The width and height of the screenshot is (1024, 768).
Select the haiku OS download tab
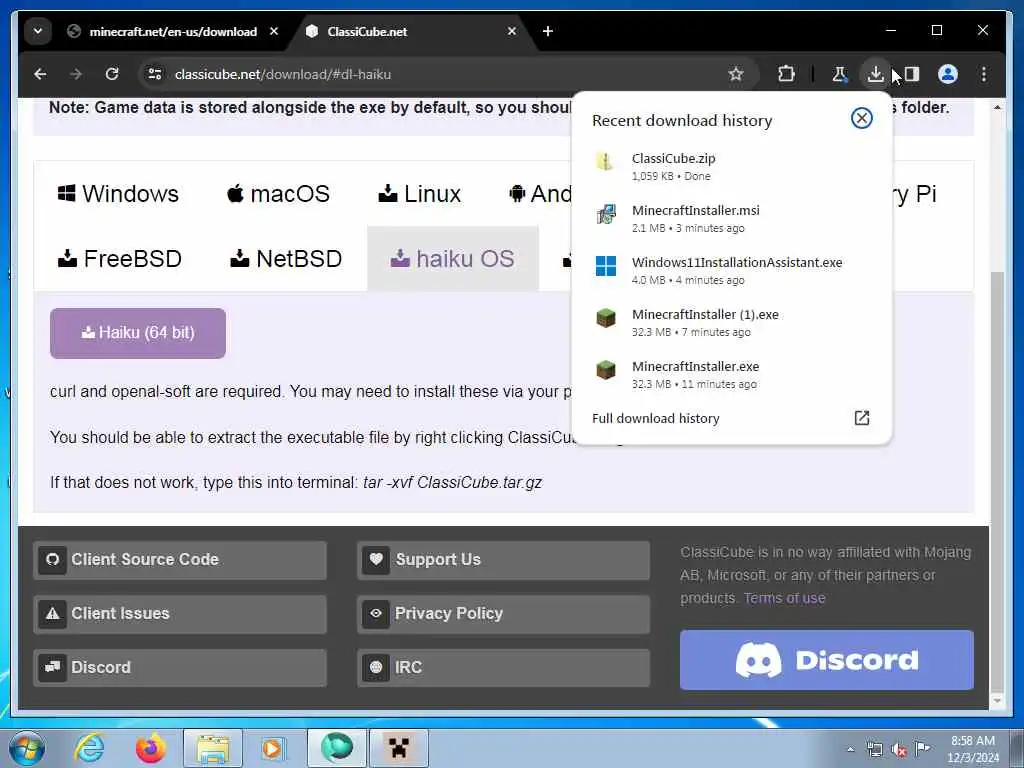coord(453,259)
